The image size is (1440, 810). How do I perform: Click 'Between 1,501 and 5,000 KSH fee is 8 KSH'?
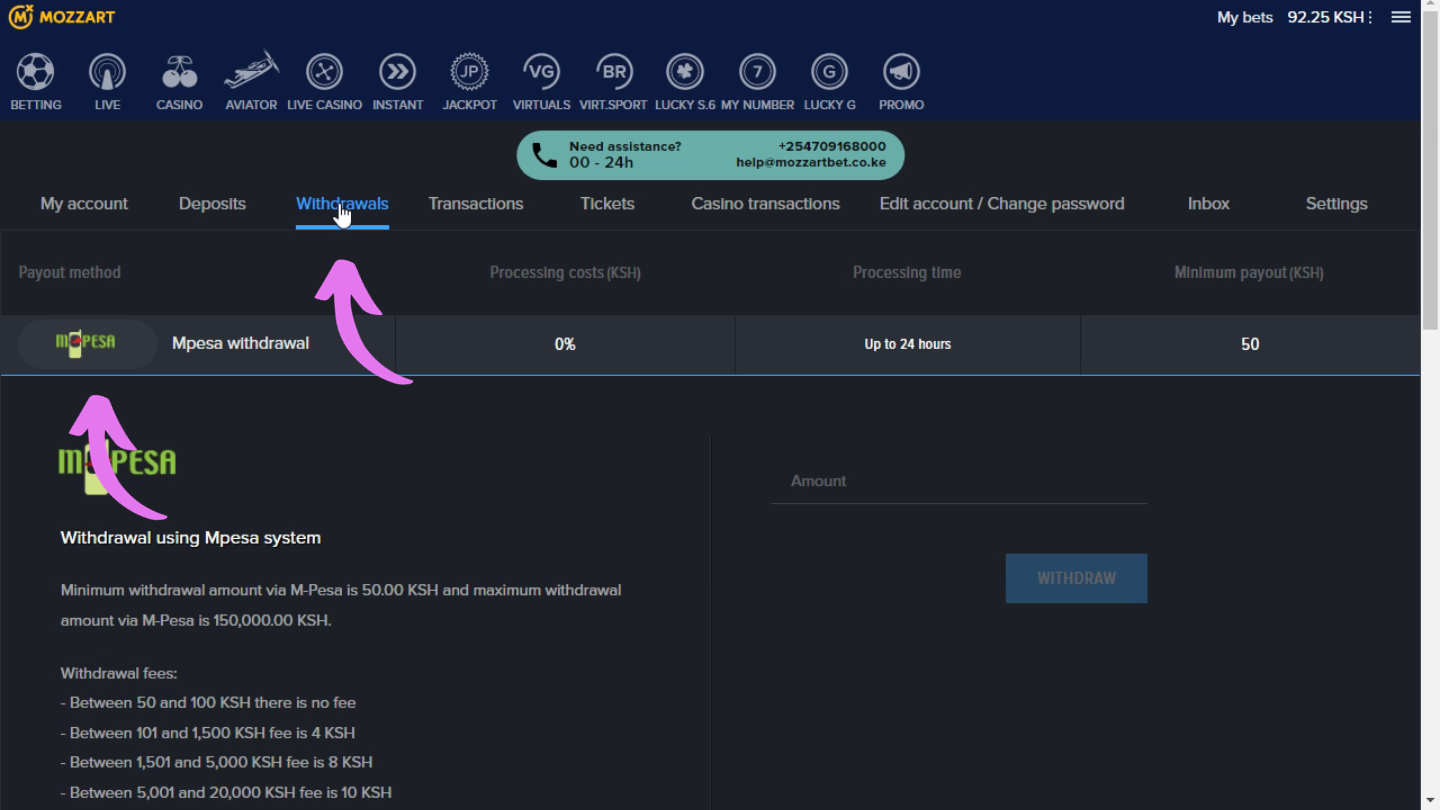point(216,762)
